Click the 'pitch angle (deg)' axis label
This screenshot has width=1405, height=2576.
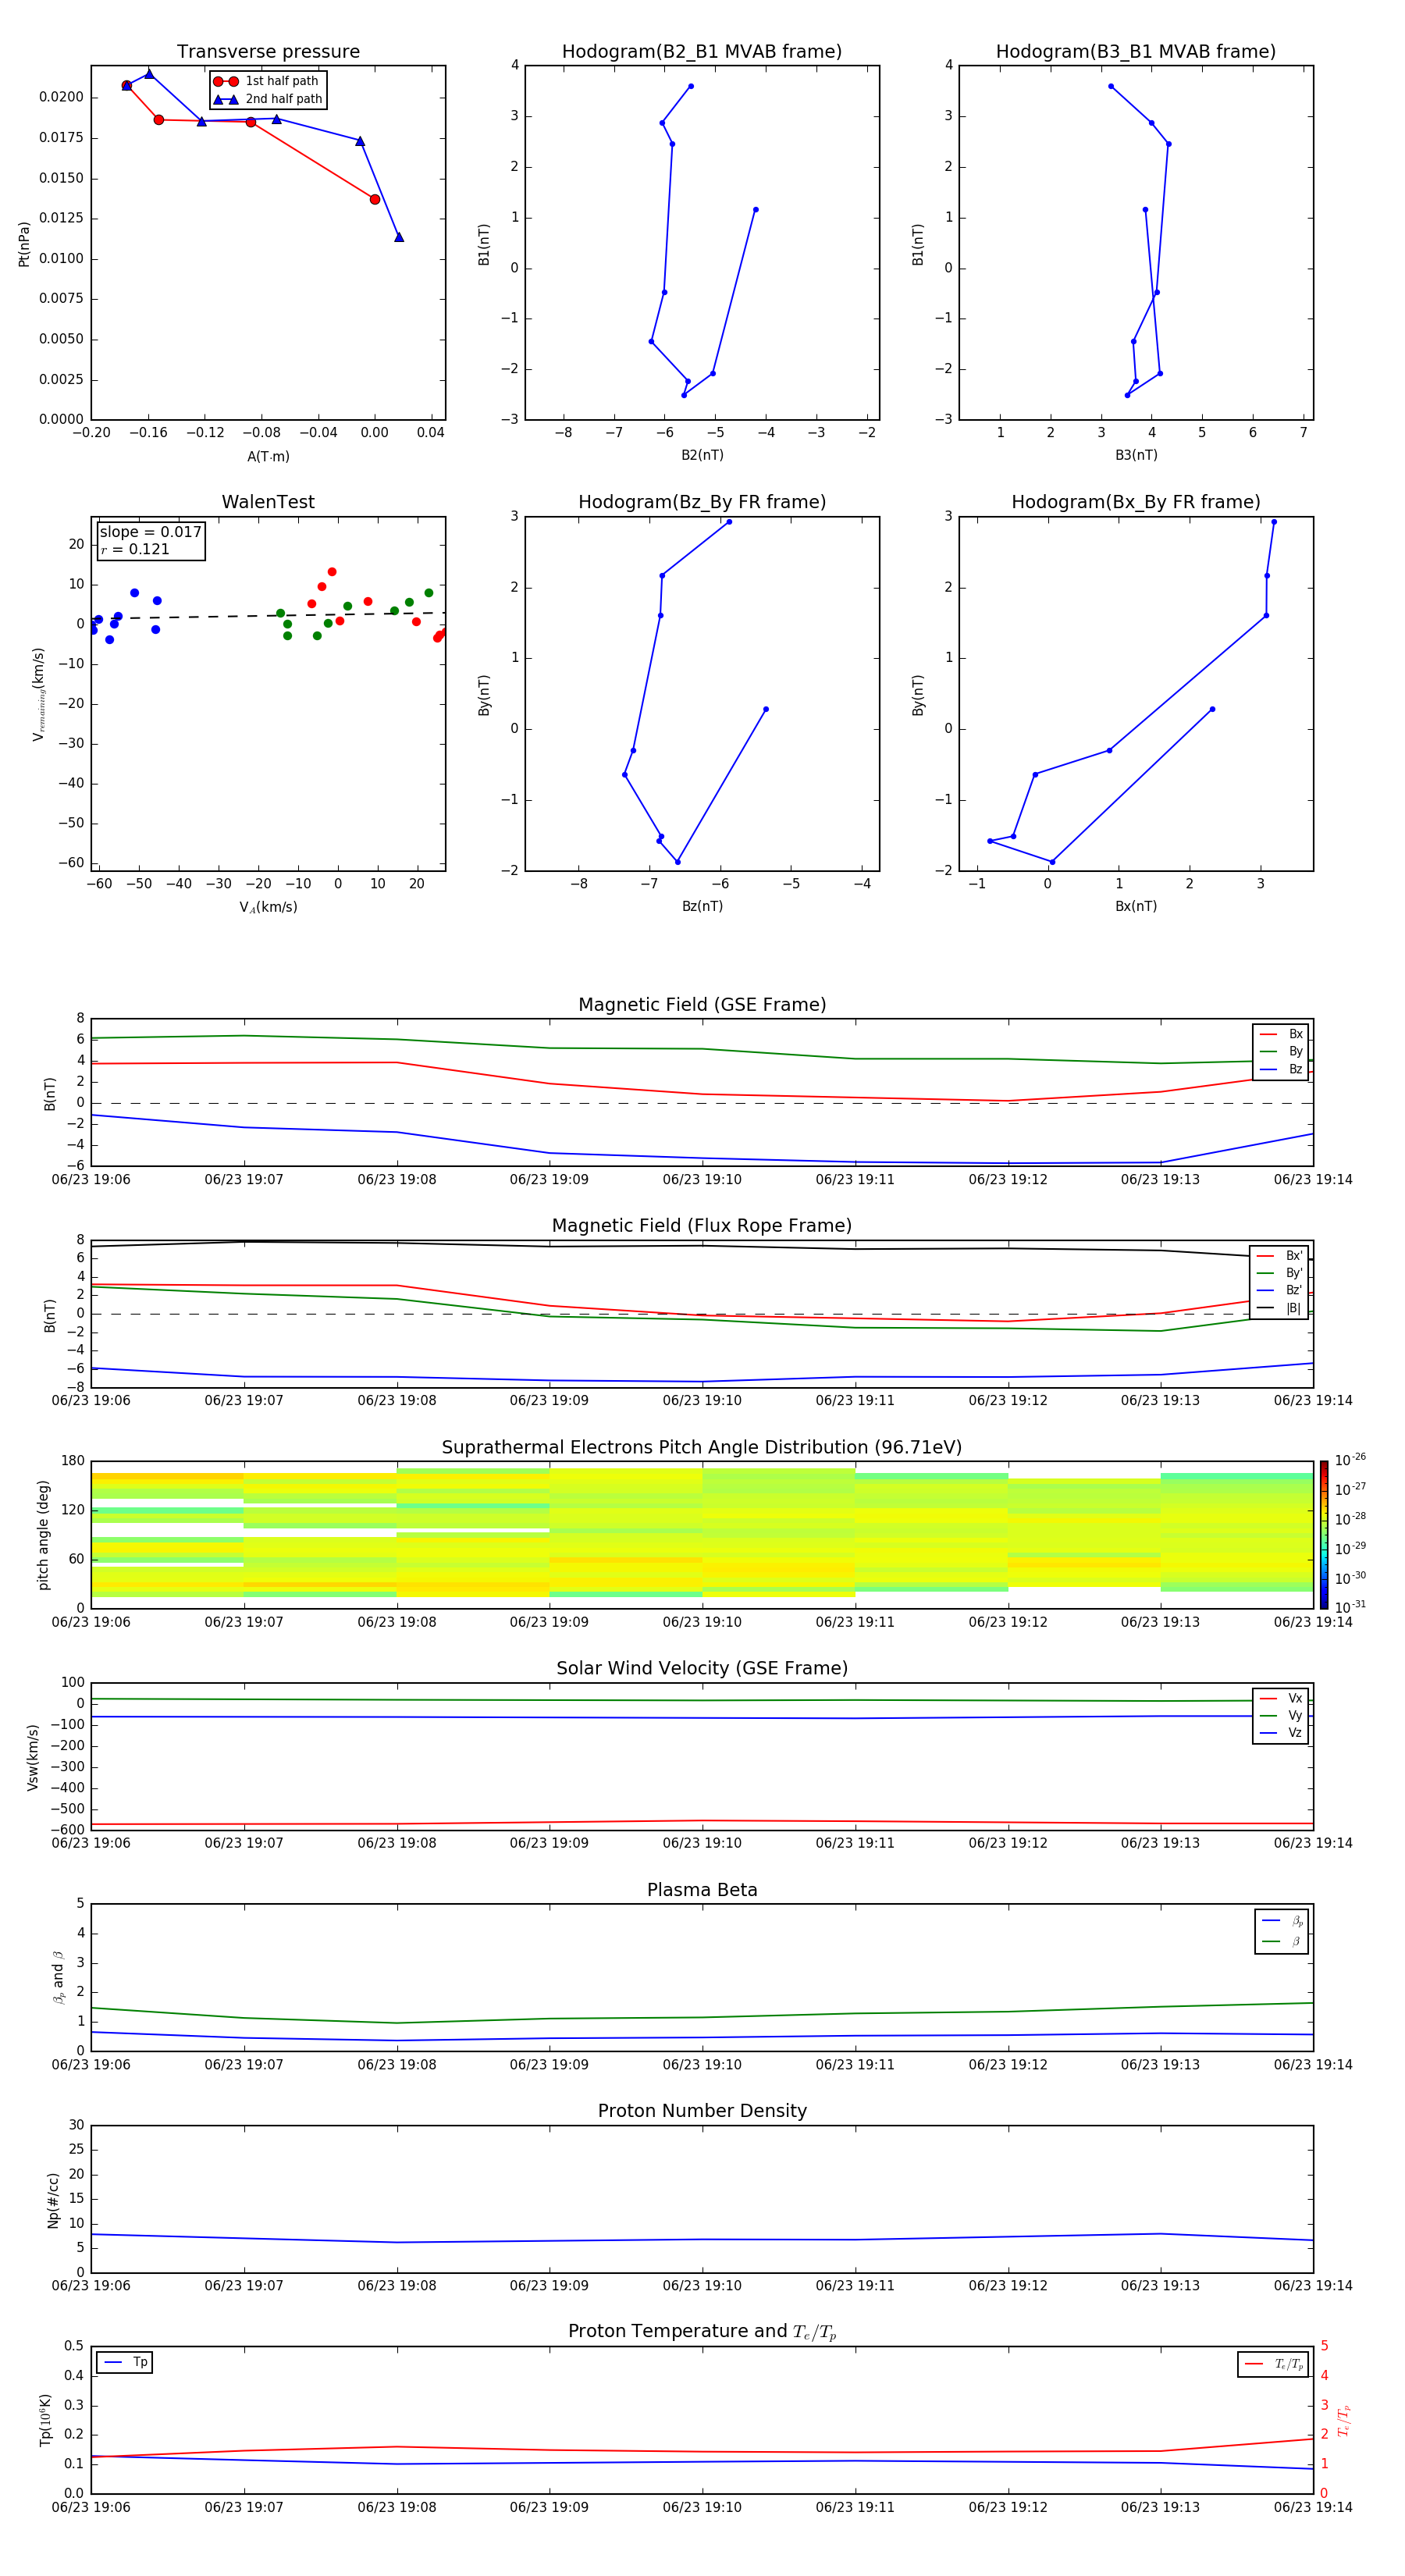[x=43, y=1535]
